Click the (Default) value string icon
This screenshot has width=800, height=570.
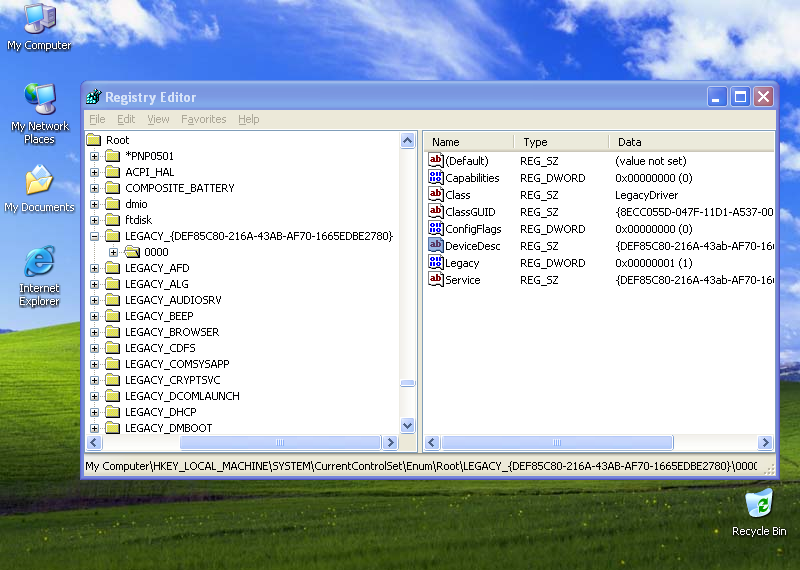(x=435, y=160)
